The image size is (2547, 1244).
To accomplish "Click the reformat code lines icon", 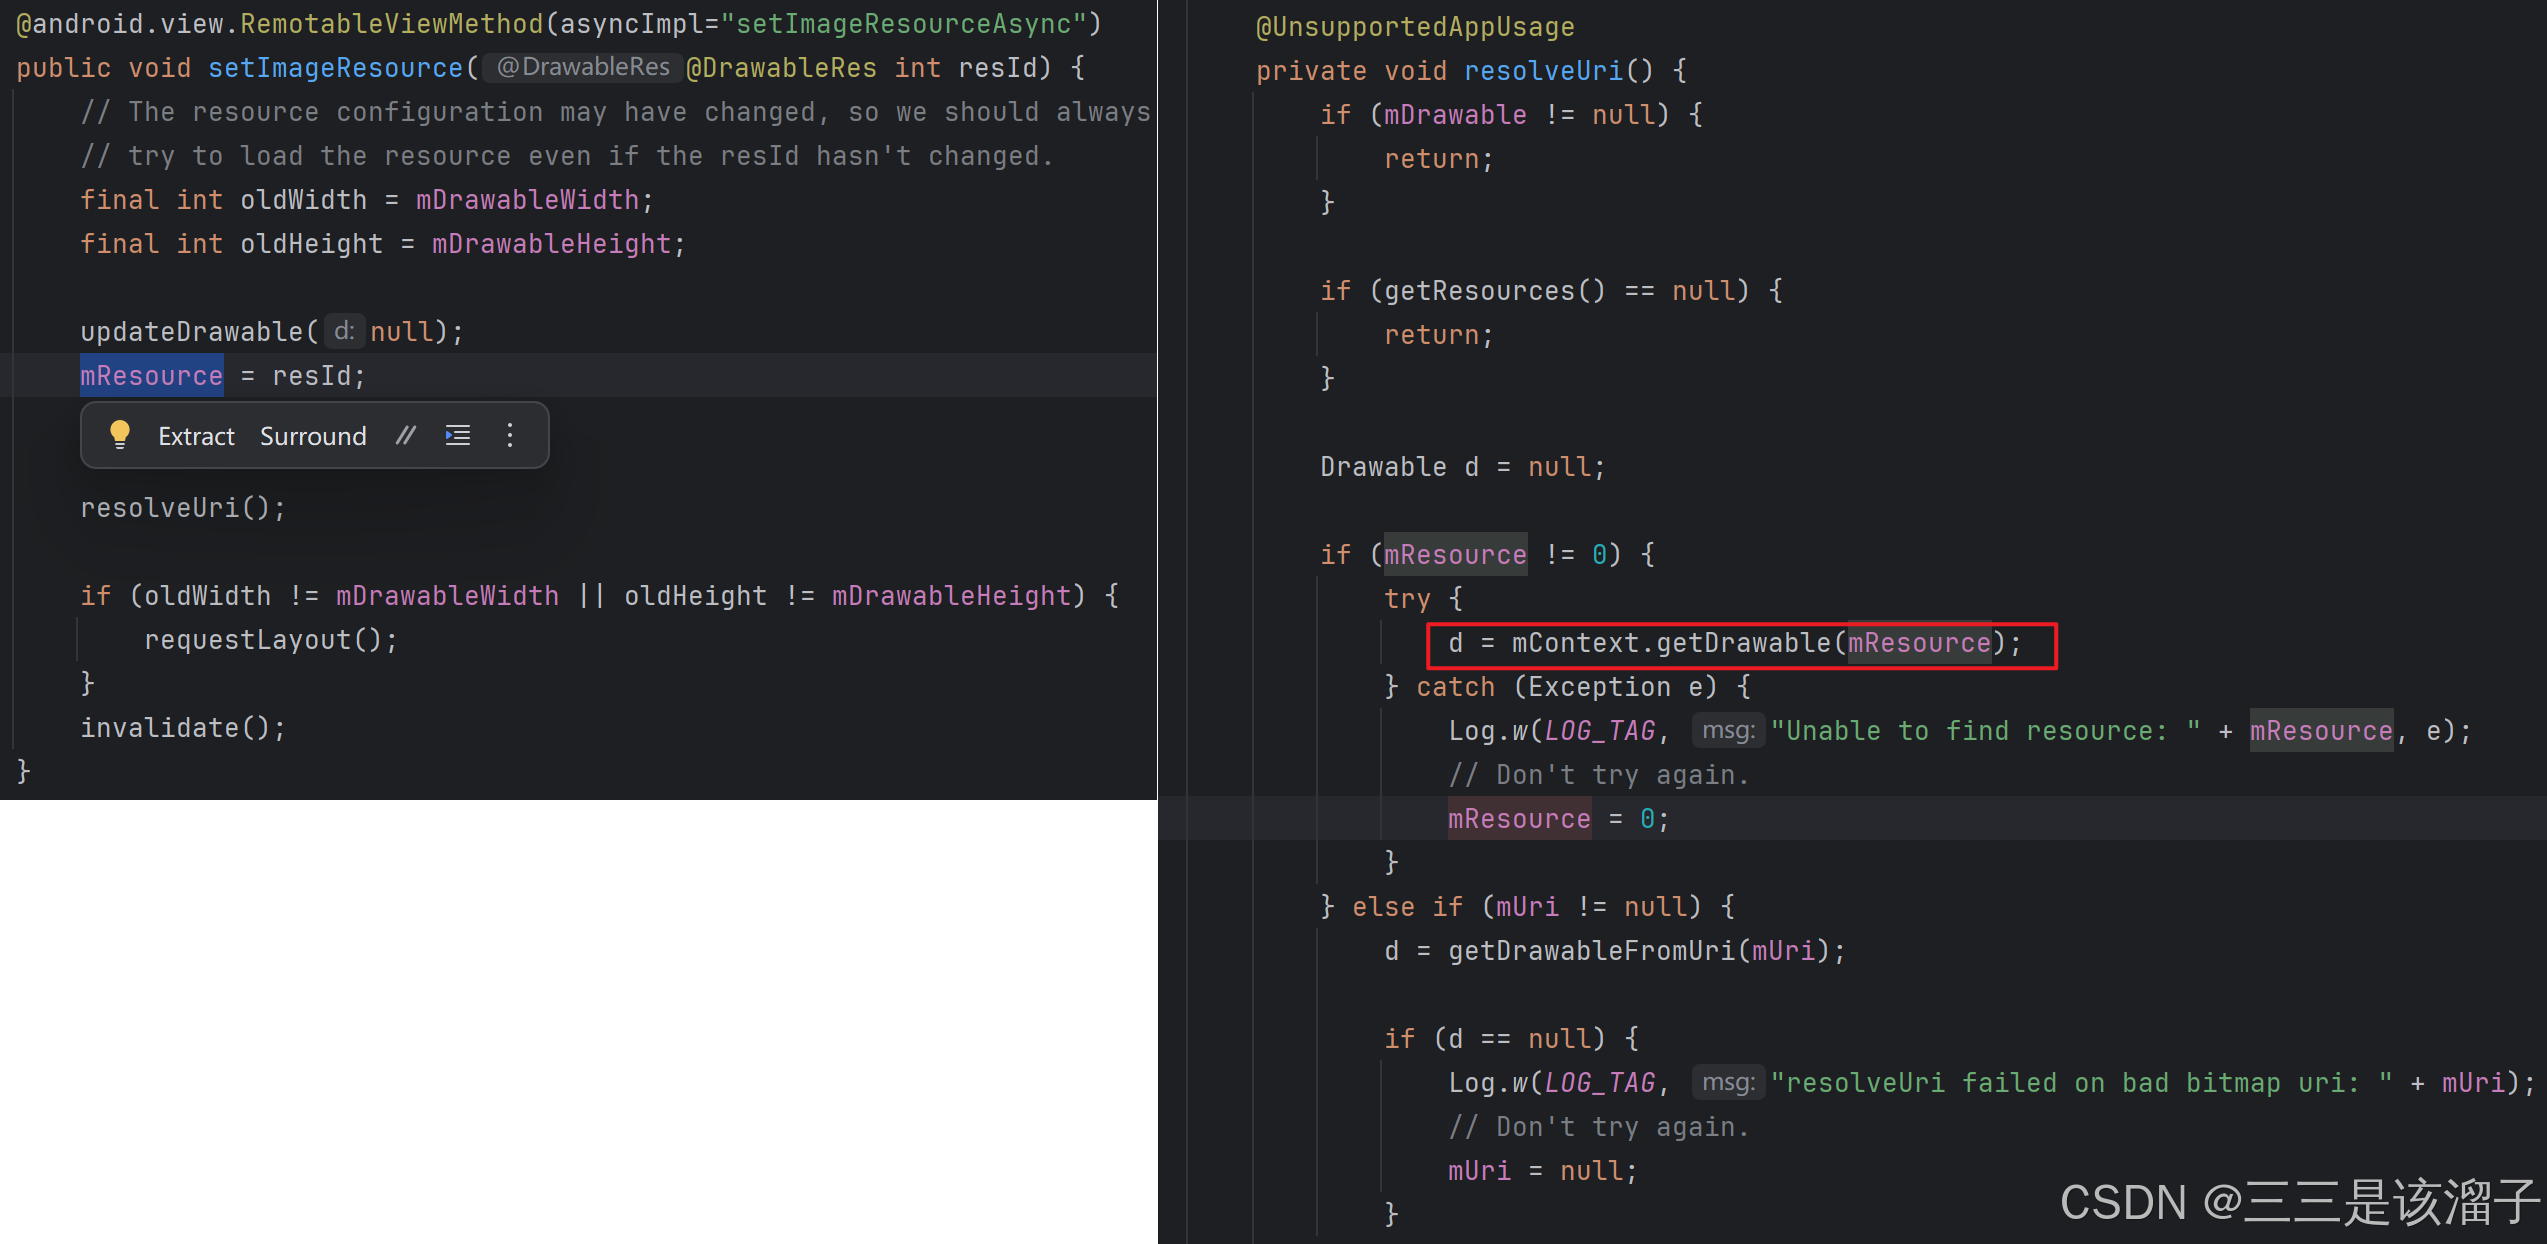I will [458, 435].
